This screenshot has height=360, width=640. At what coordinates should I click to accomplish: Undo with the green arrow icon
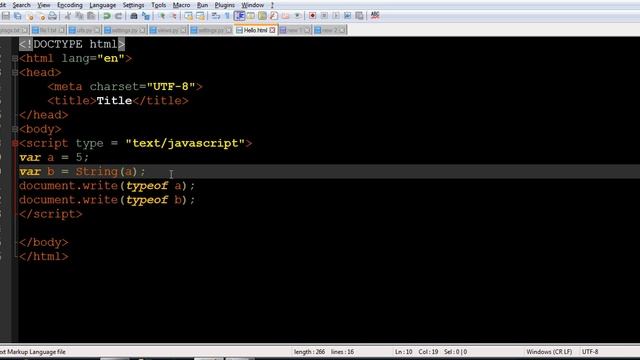(107, 16)
